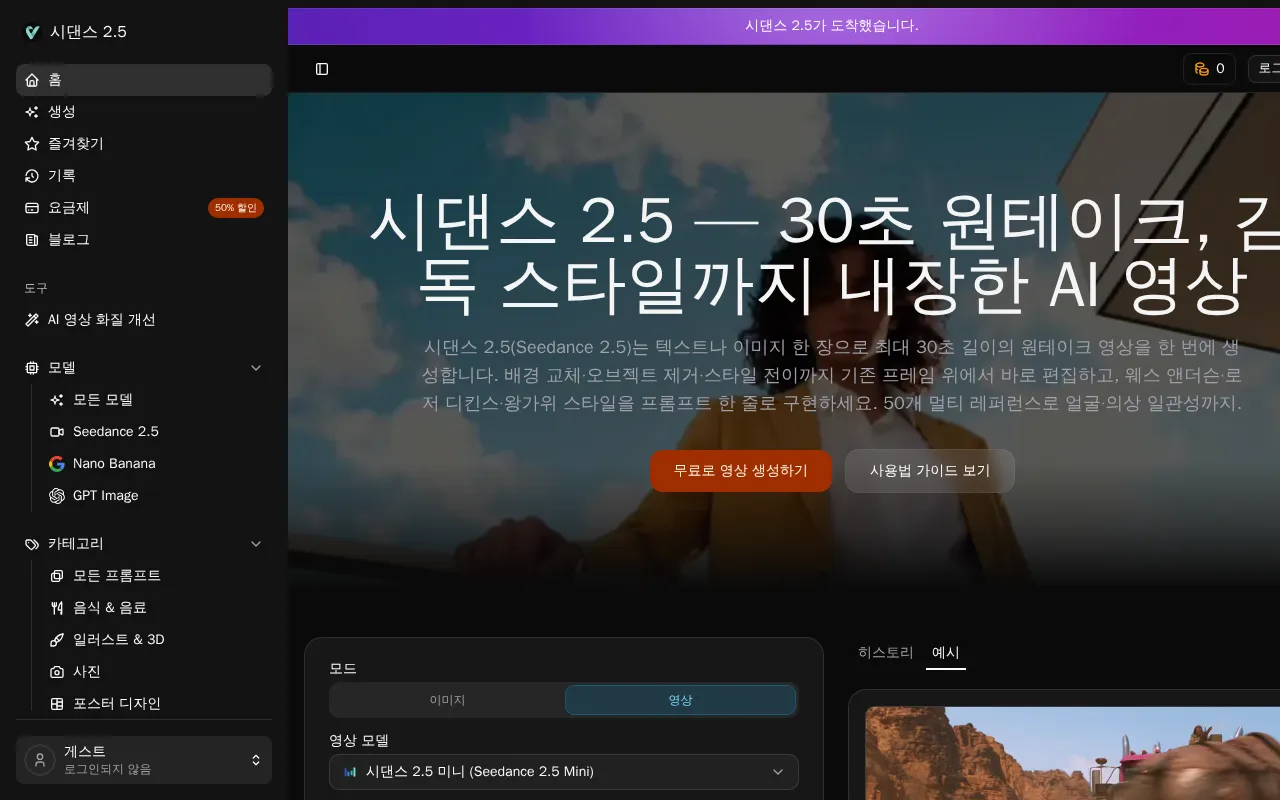Screen dimensions: 1280x800
Task: Click the utensils icon beside 음식 & 음료
Action: (57, 608)
